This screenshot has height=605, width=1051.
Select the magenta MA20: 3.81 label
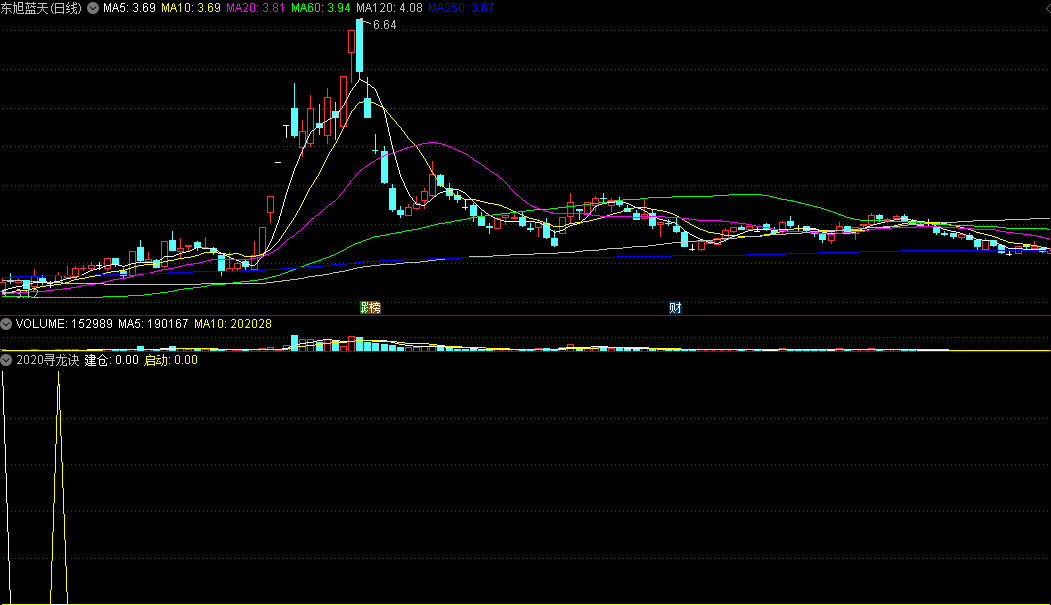pyautogui.click(x=255, y=8)
